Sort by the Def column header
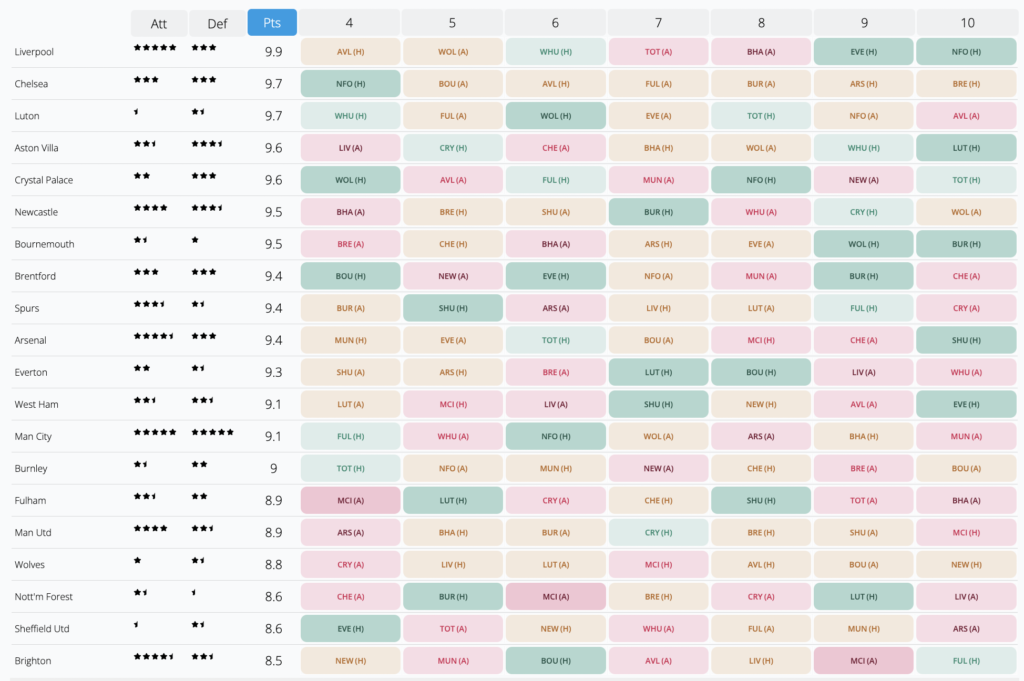1024x681 pixels. click(x=216, y=22)
